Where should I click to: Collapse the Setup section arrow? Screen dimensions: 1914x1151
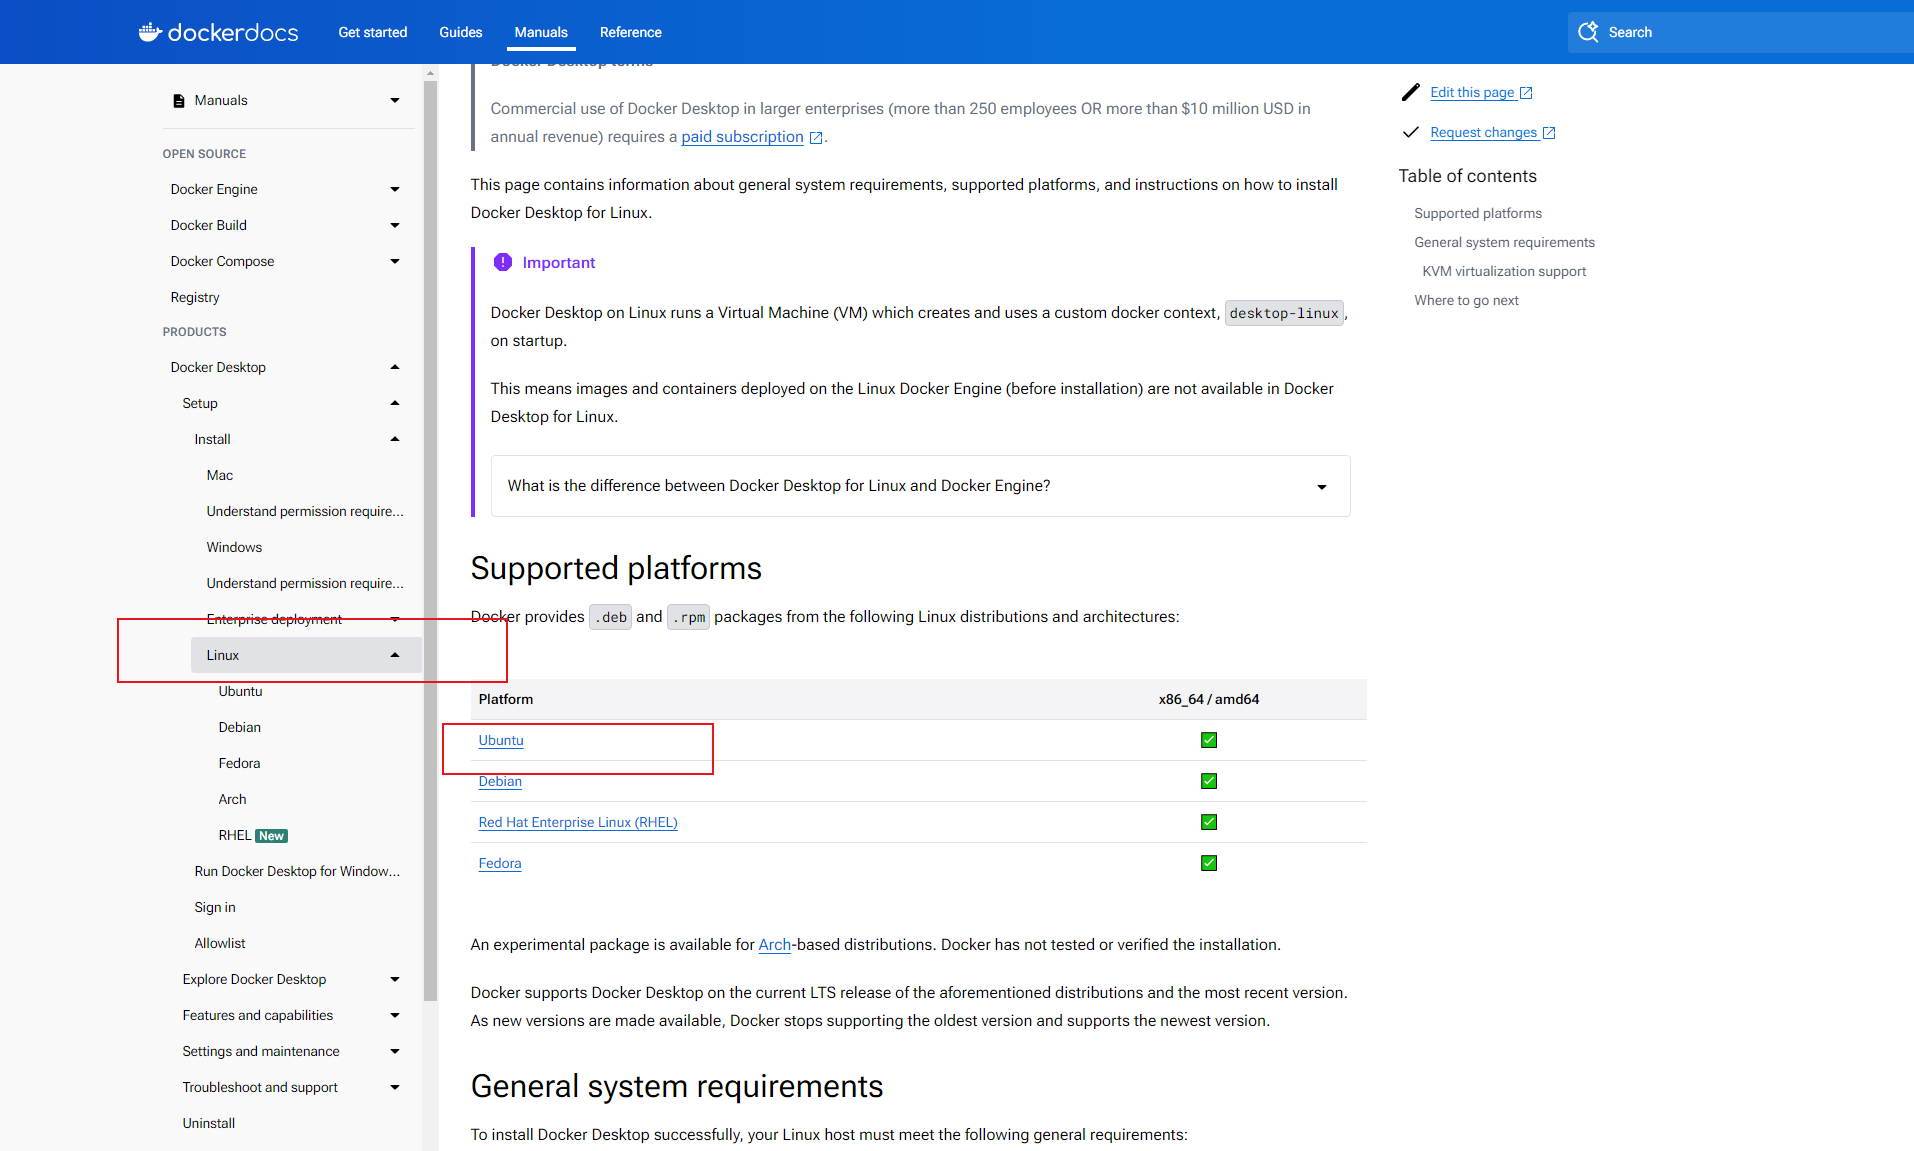[395, 403]
